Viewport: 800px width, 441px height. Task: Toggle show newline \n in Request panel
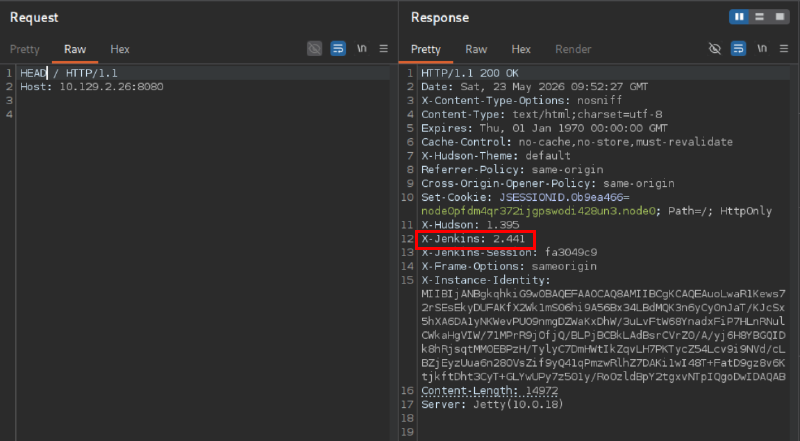(362, 48)
